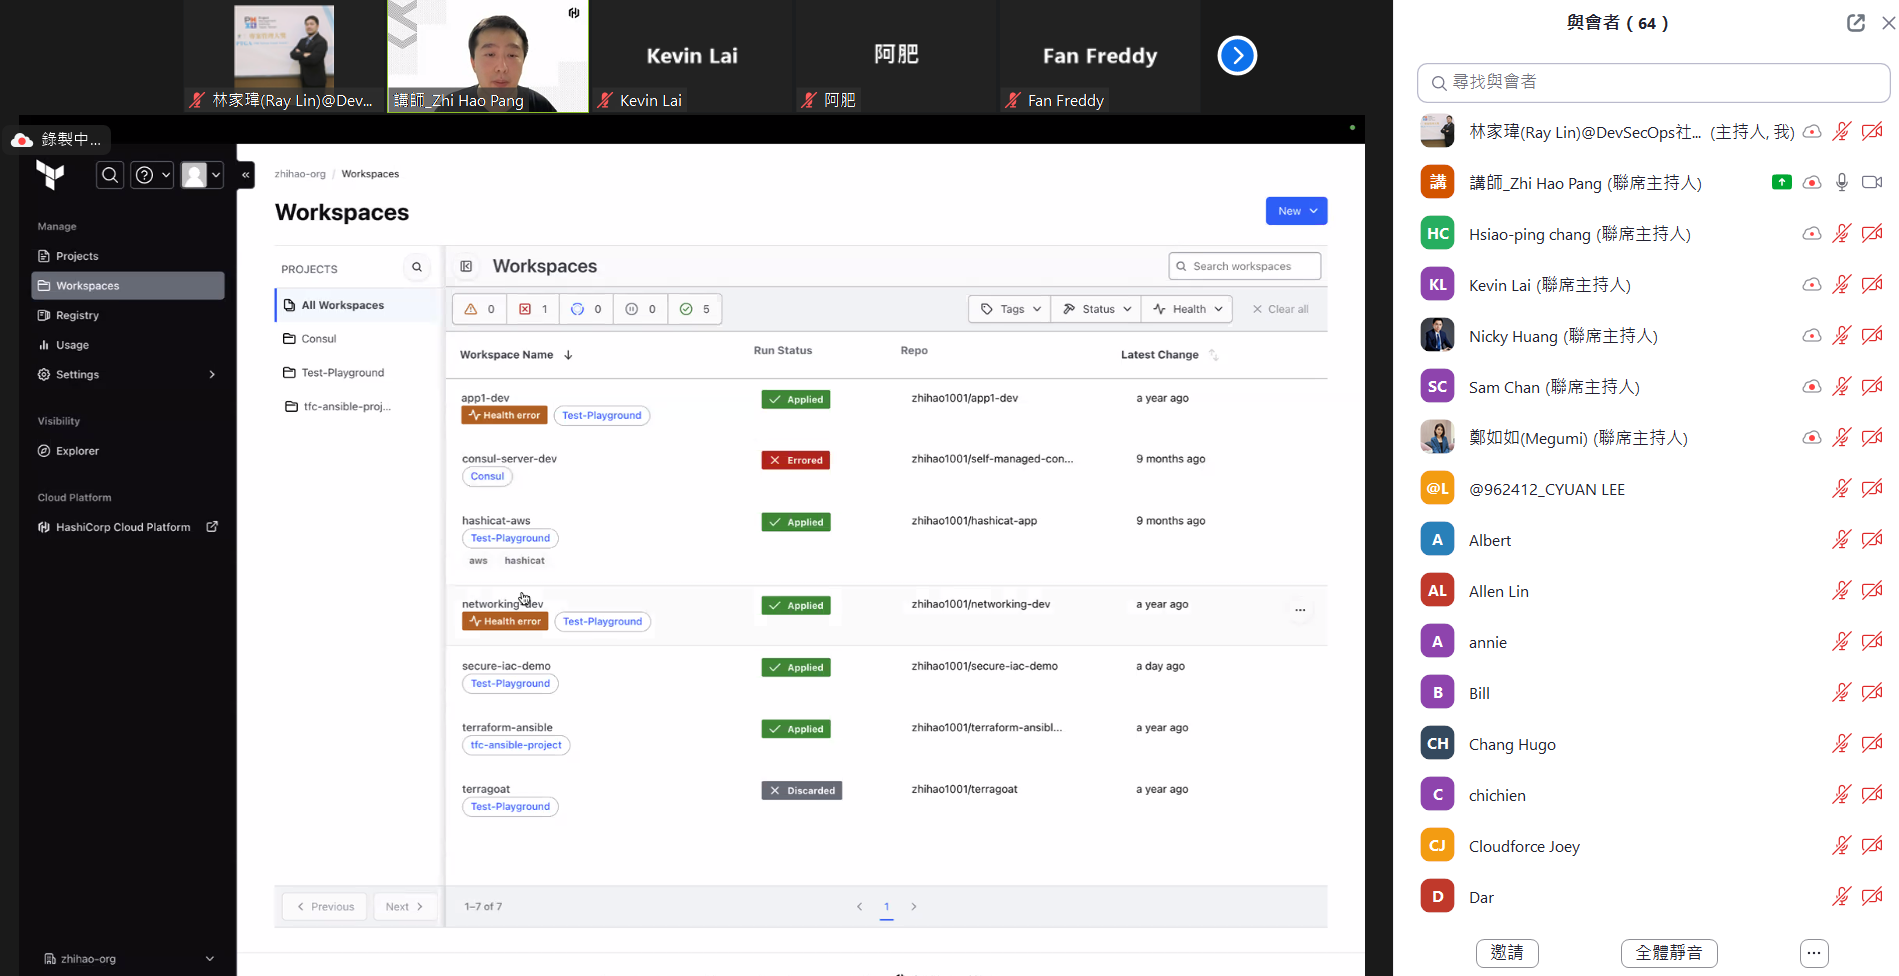
Task: Pop out the participants panel
Action: (1855, 23)
